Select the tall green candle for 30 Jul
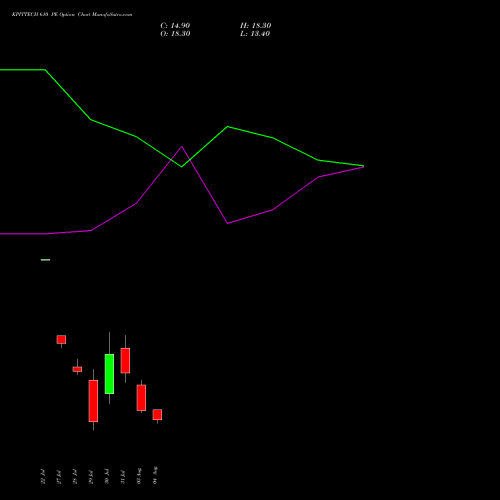Image resolution: width=500 pixels, height=500 pixels. tap(109, 374)
